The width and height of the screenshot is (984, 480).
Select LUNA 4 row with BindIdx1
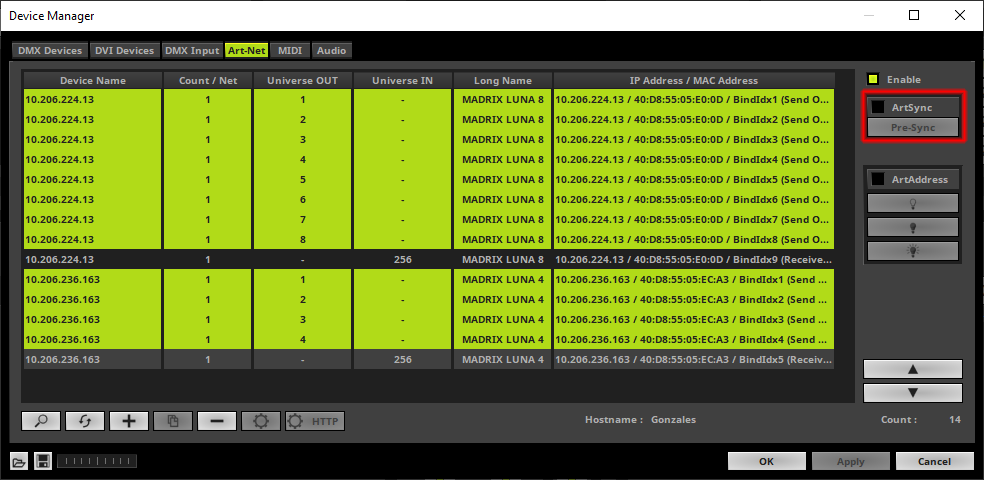pyautogui.click(x=429, y=279)
